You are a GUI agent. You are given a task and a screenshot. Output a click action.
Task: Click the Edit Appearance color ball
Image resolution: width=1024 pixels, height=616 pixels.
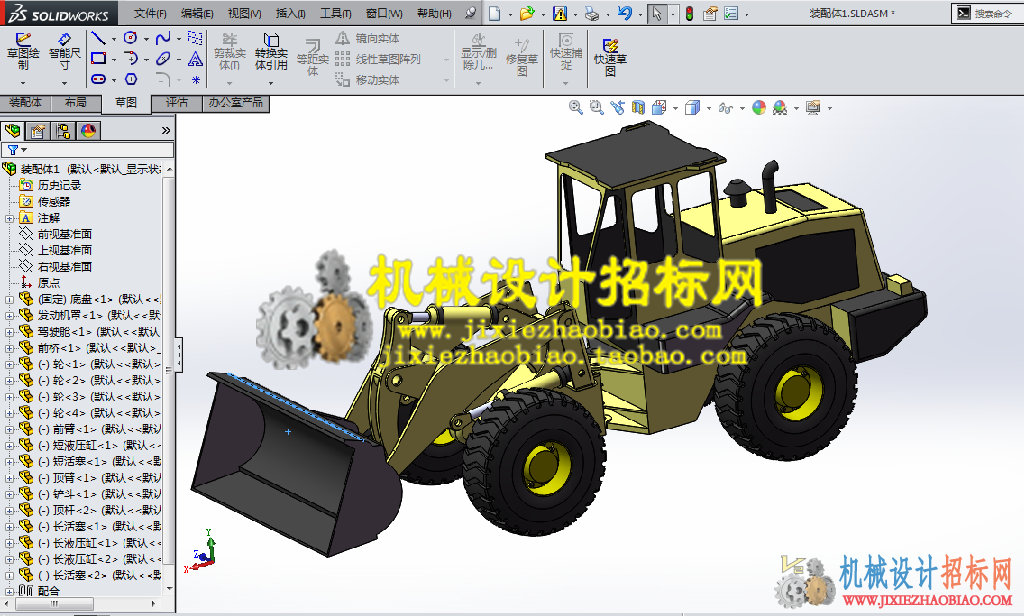759,107
